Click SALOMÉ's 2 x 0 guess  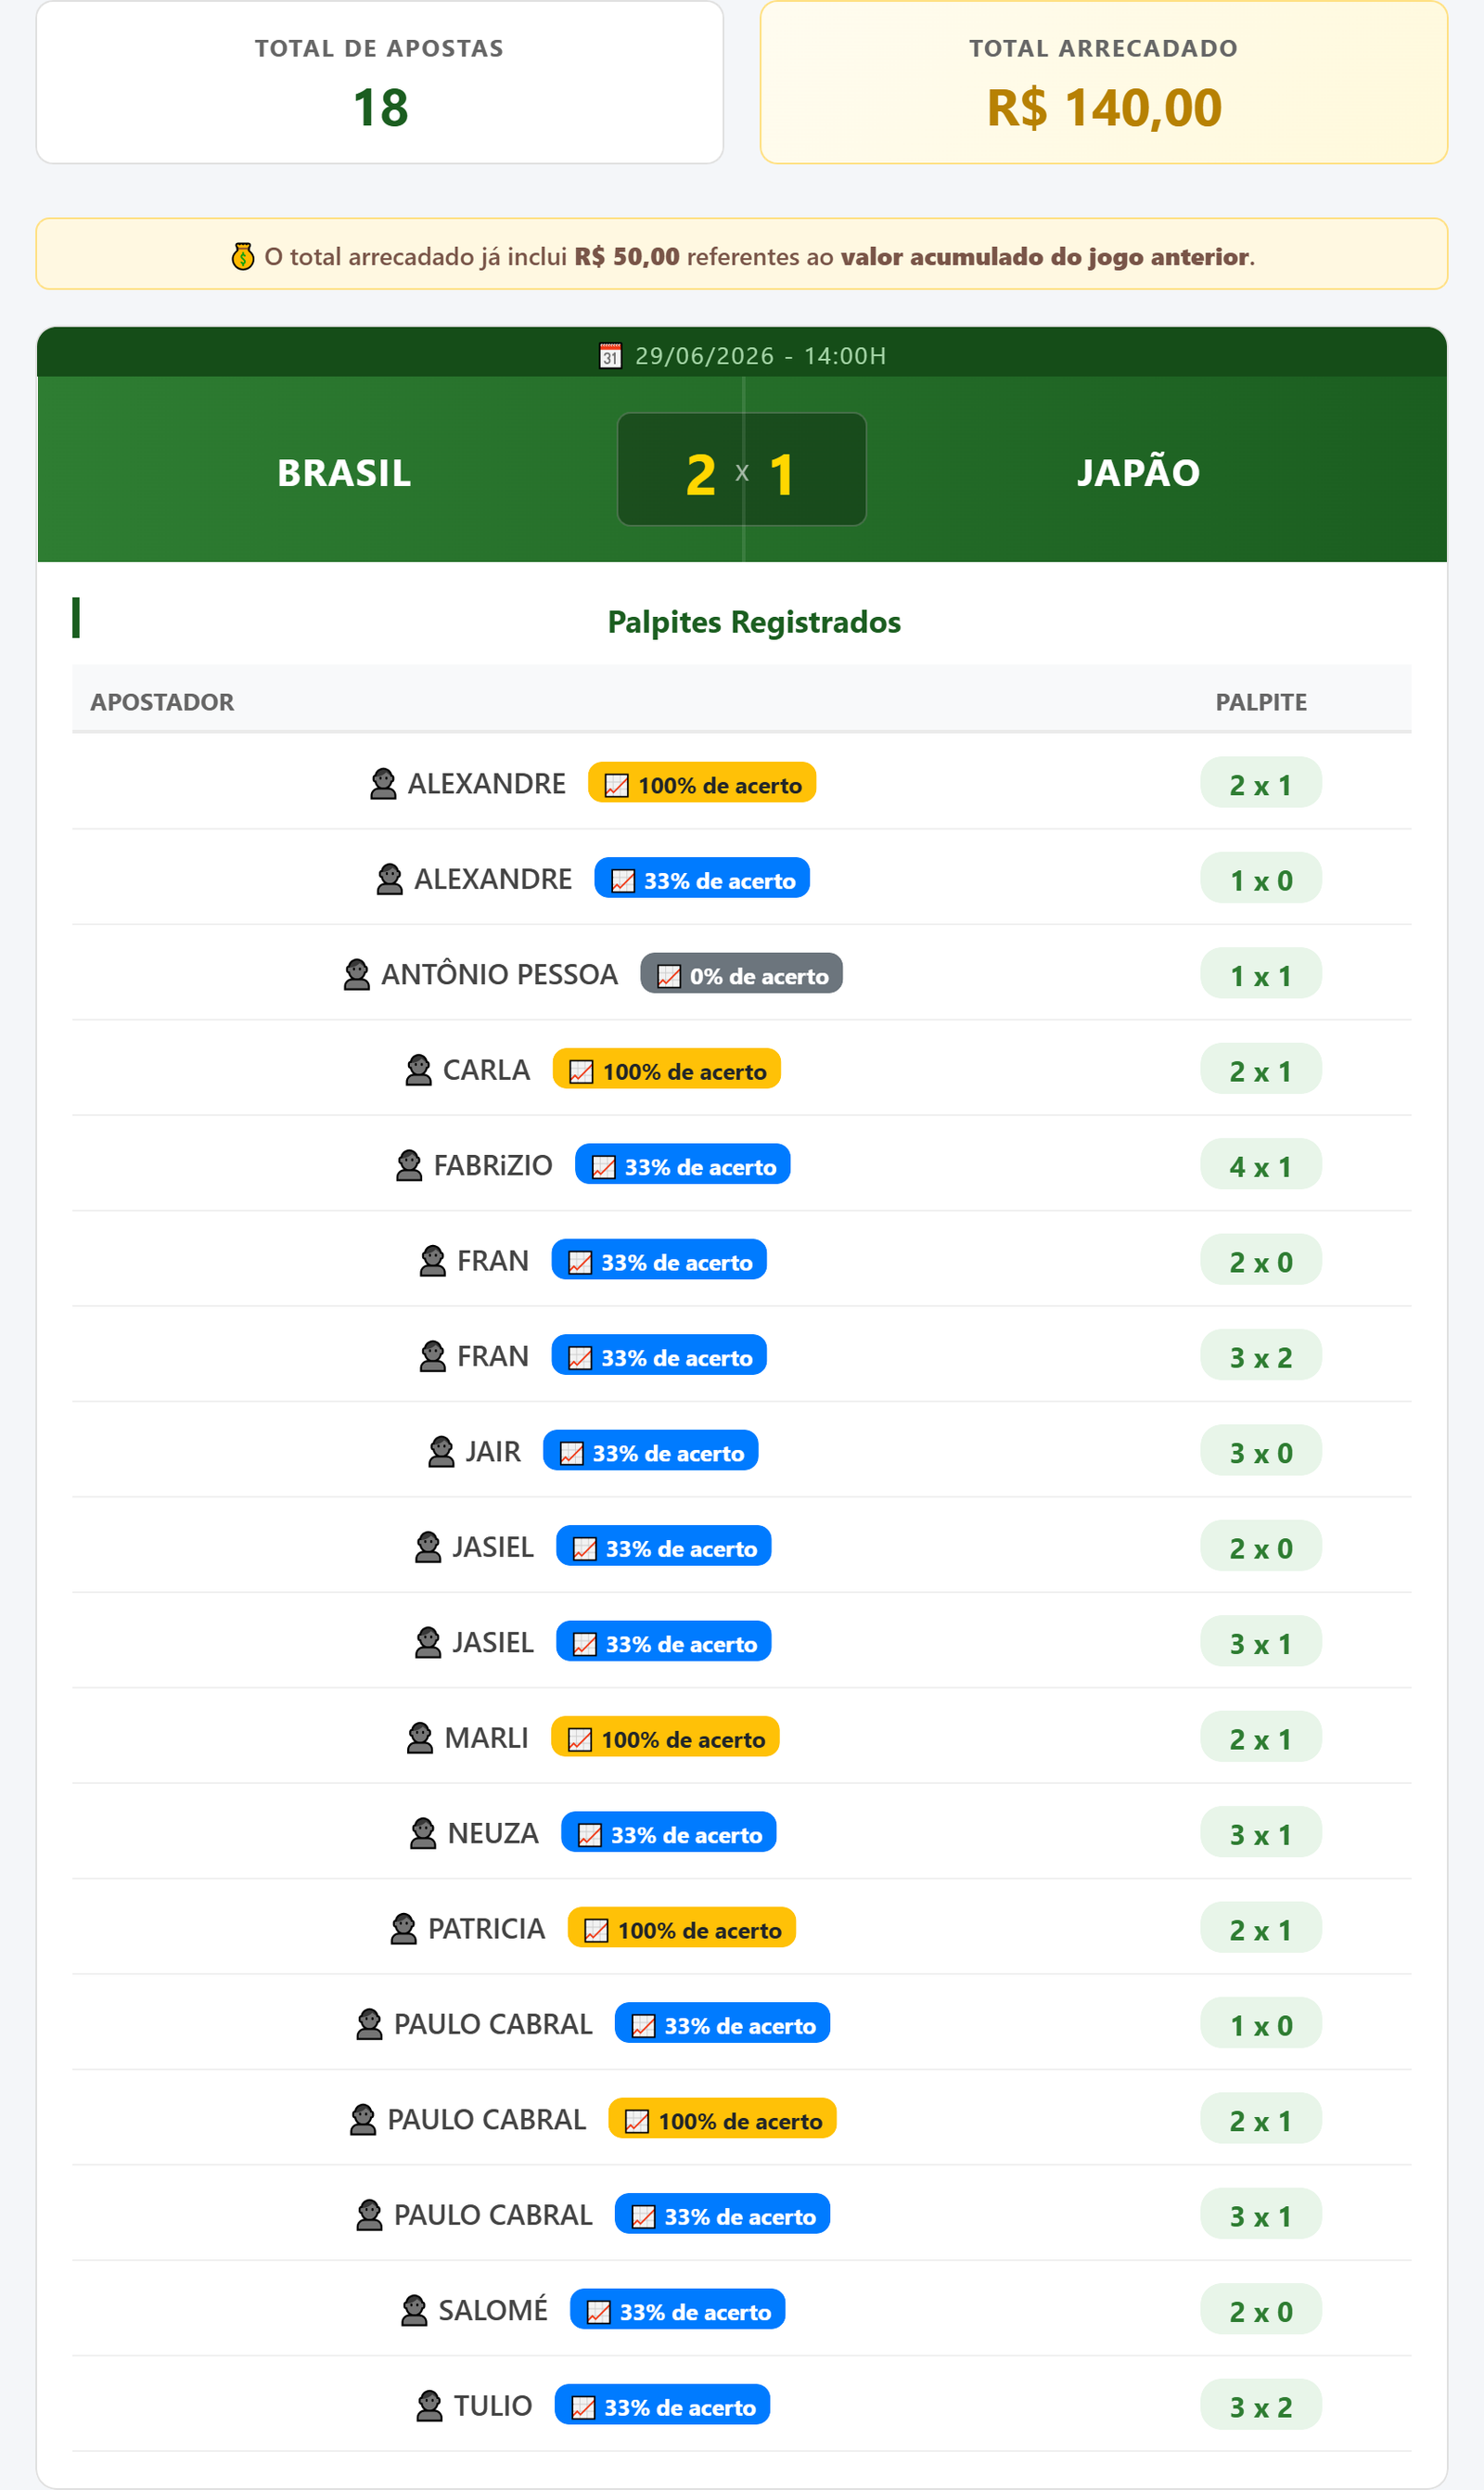pos(1261,2311)
